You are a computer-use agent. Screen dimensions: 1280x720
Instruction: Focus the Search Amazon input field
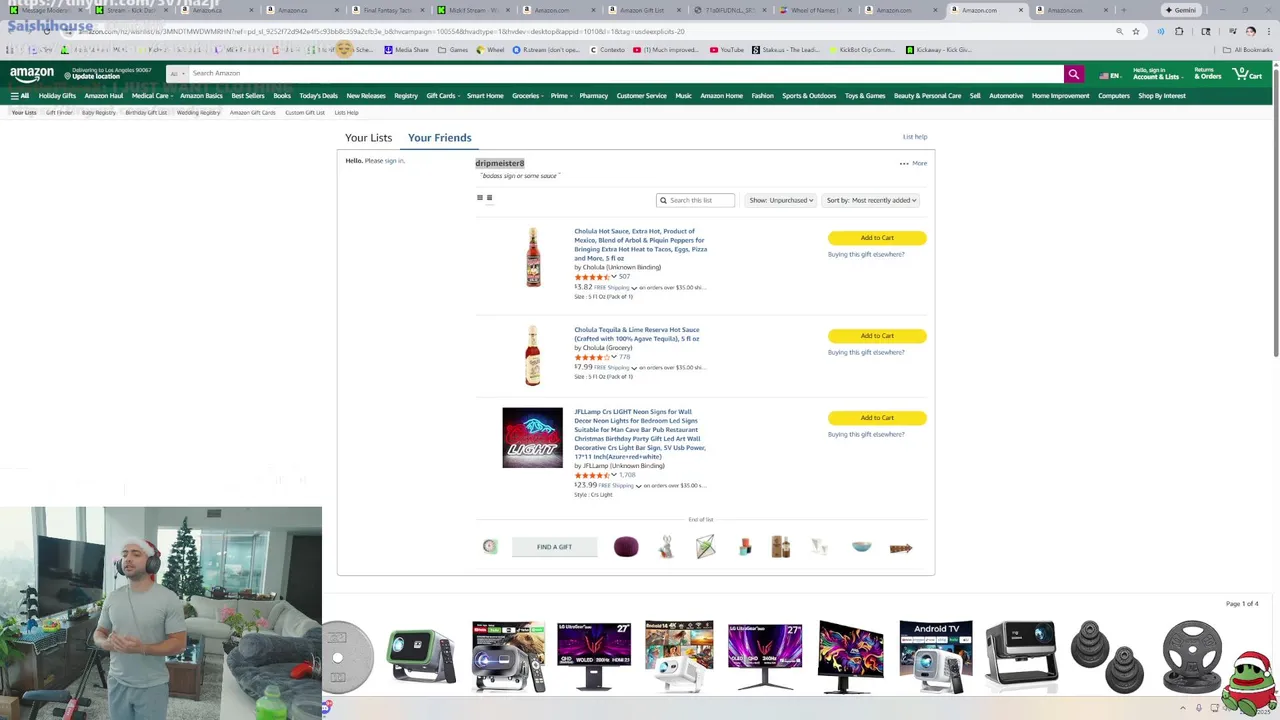tap(625, 74)
